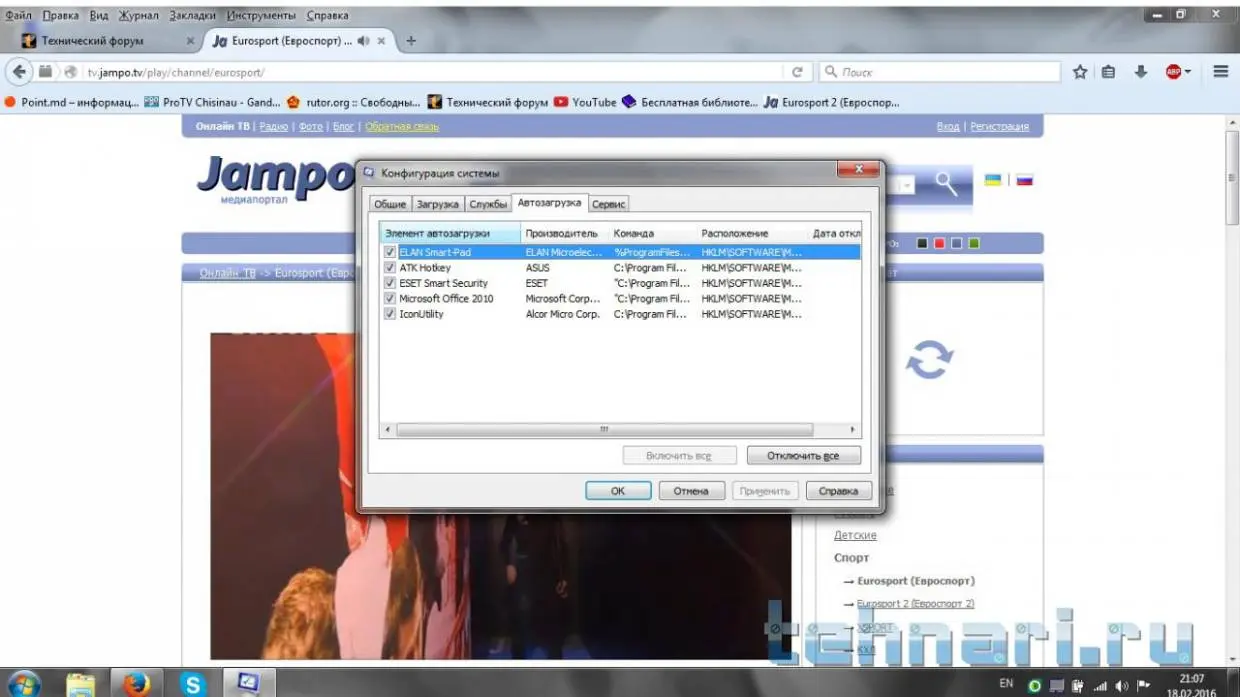Viewport: 1240px width, 697px height.
Task: Switch to Загрузка tab
Action: click(x=437, y=204)
